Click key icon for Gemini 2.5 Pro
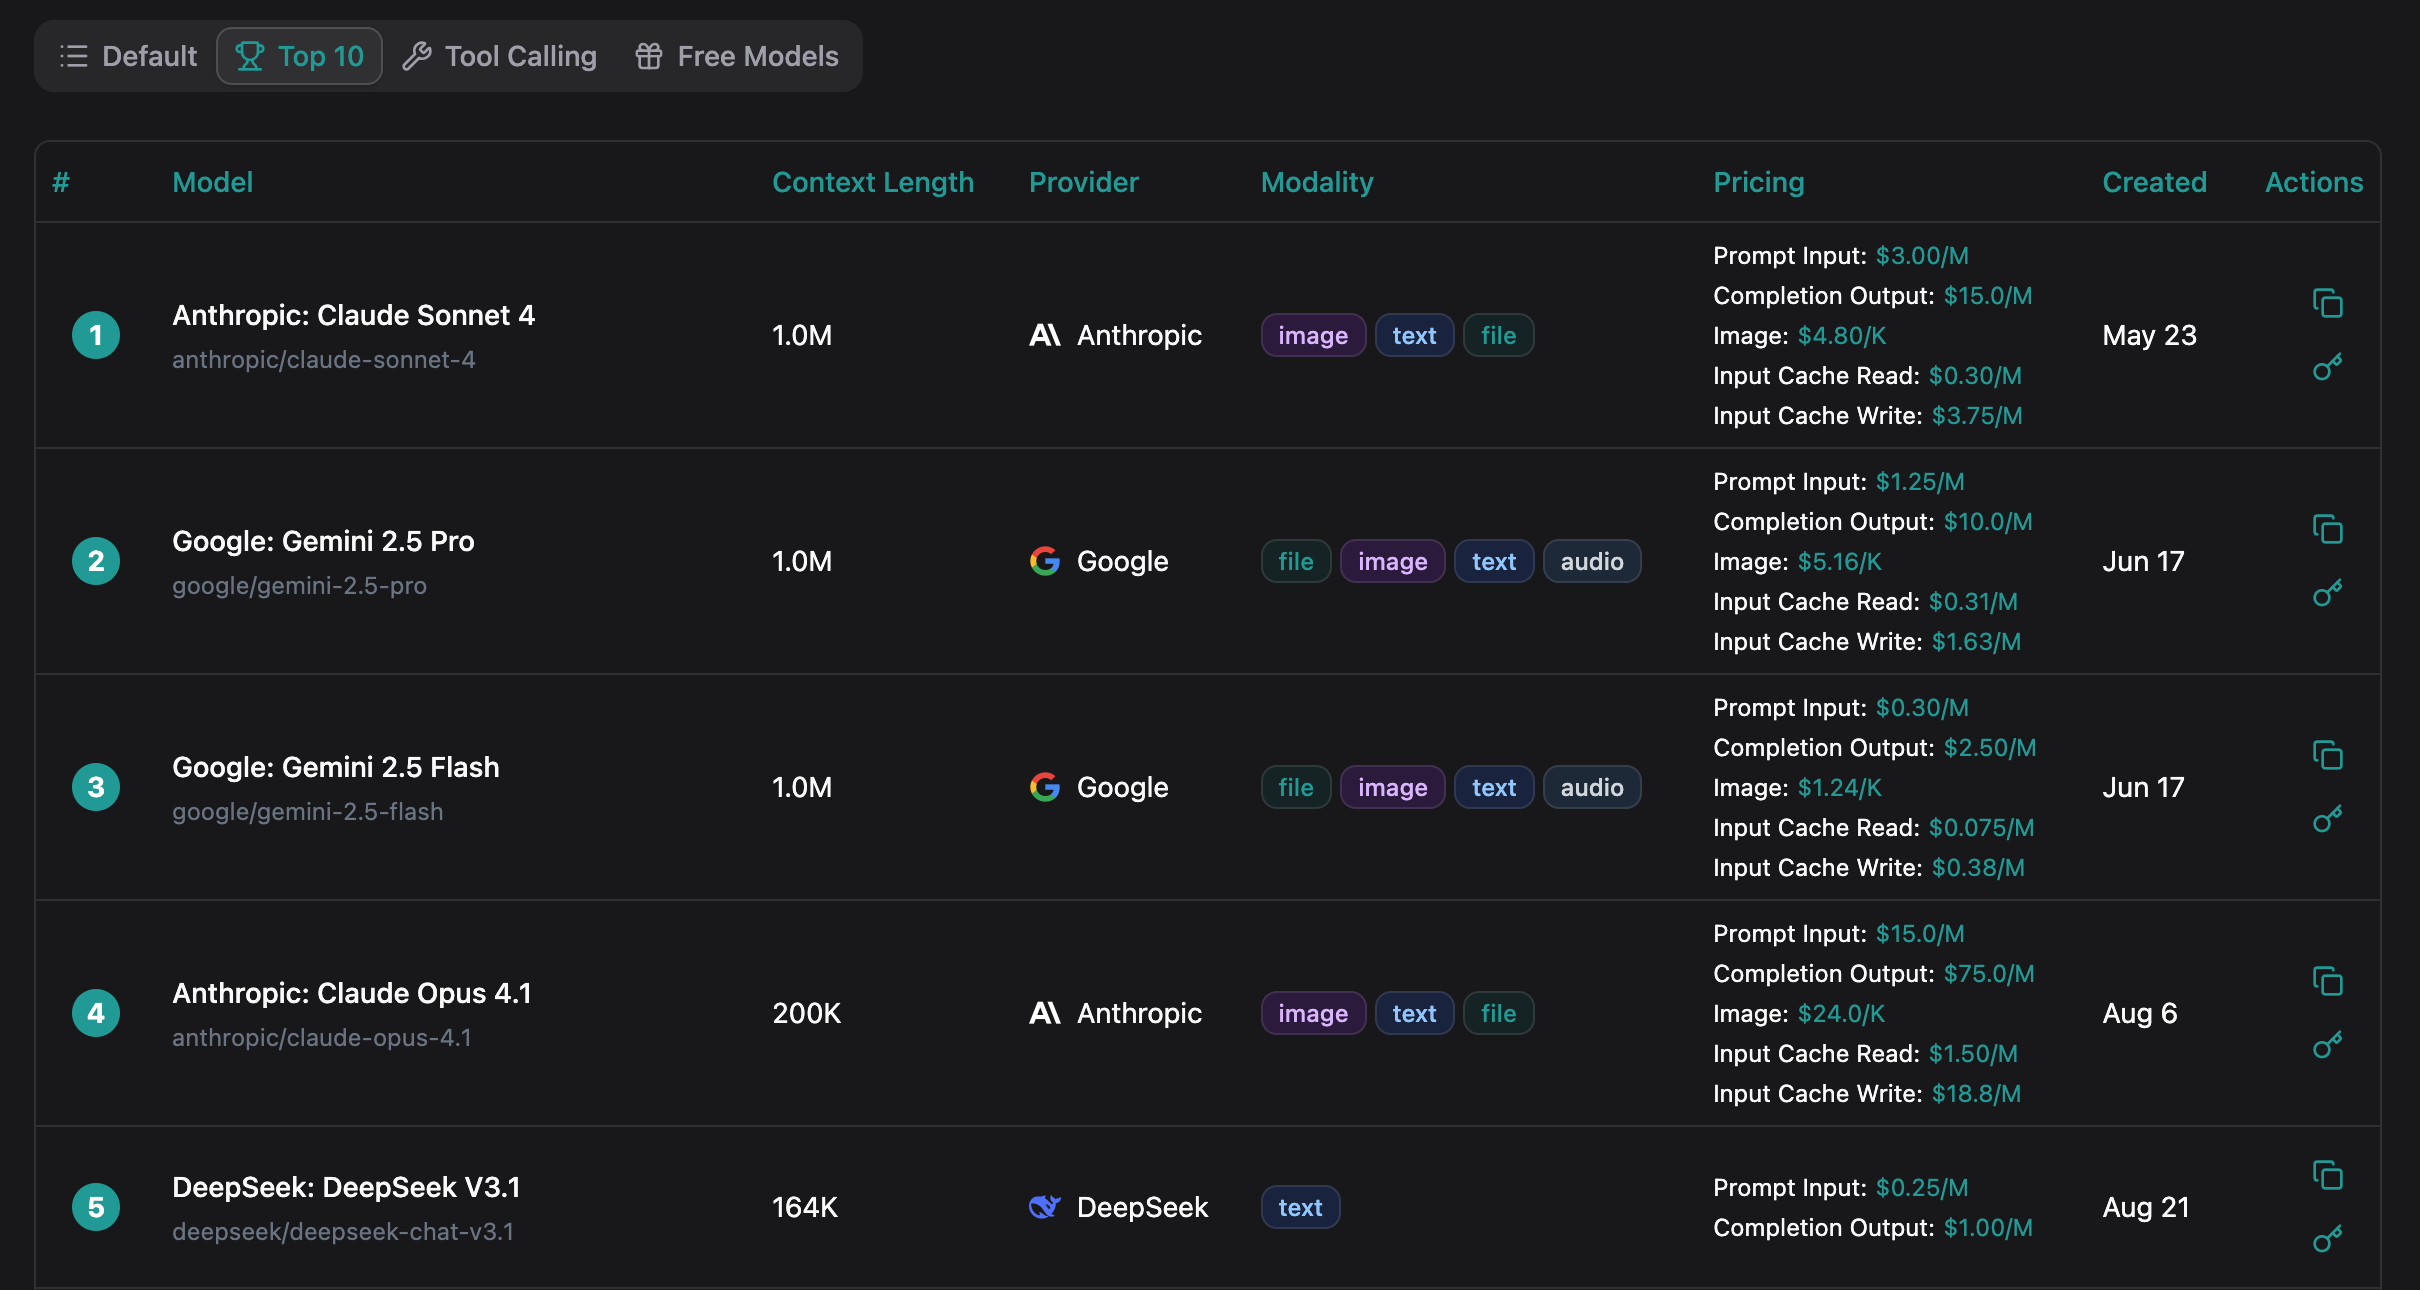 pyautogui.click(x=2327, y=593)
